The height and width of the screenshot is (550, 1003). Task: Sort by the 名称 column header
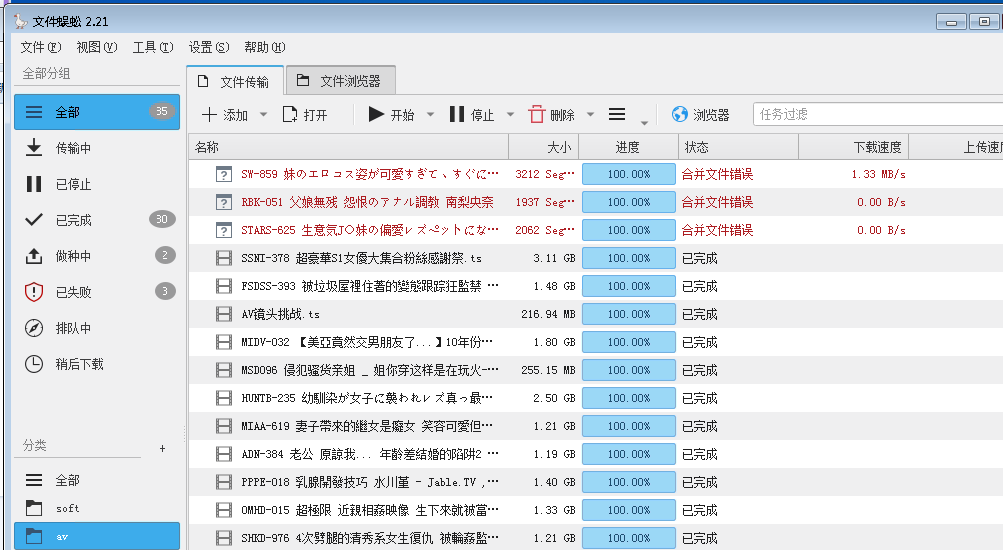(349, 147)
